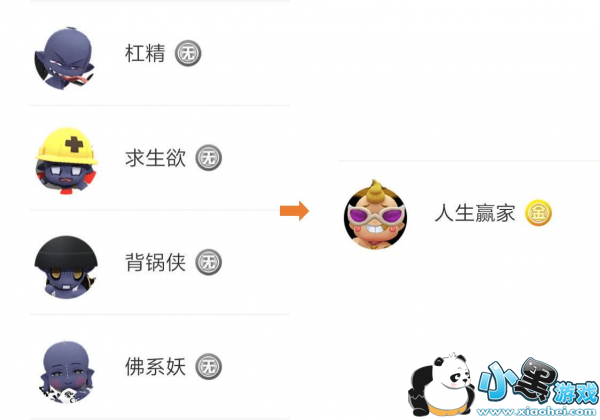Viewport: 600px width, 420px height.
Task: Select the 杠精 title text
Action: click(145, 53)
